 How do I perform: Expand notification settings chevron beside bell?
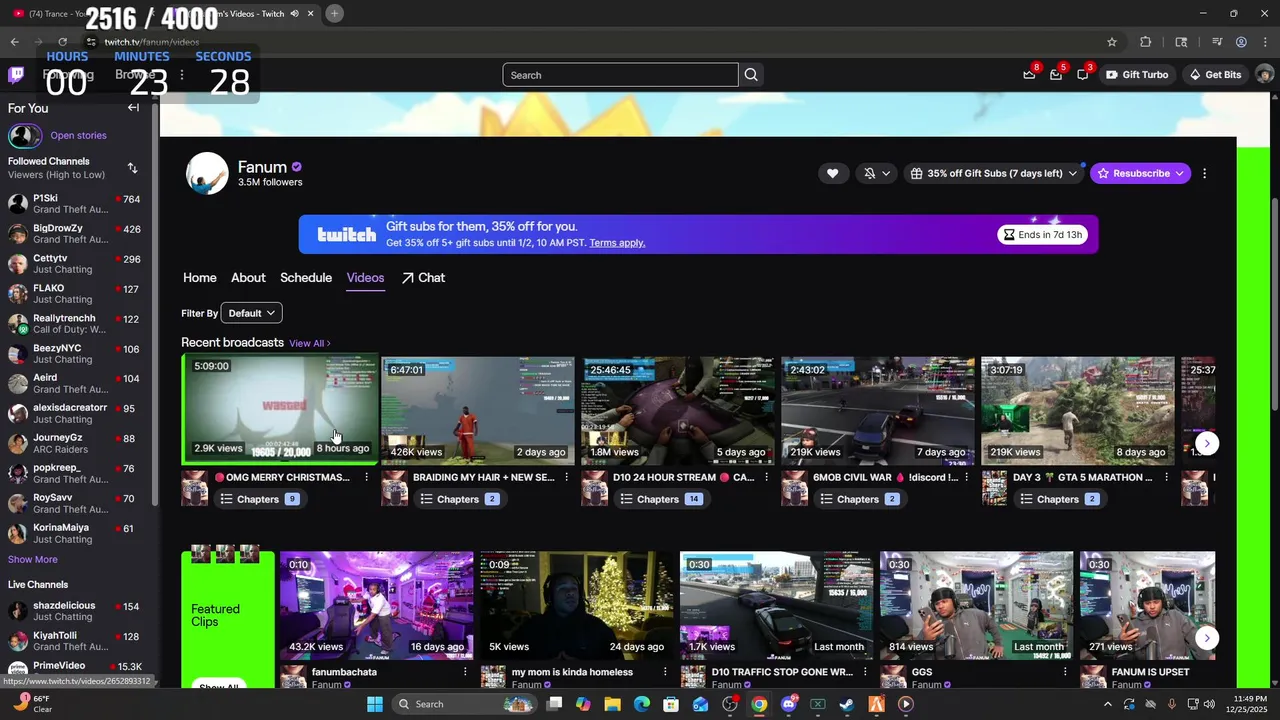[886, 173]
